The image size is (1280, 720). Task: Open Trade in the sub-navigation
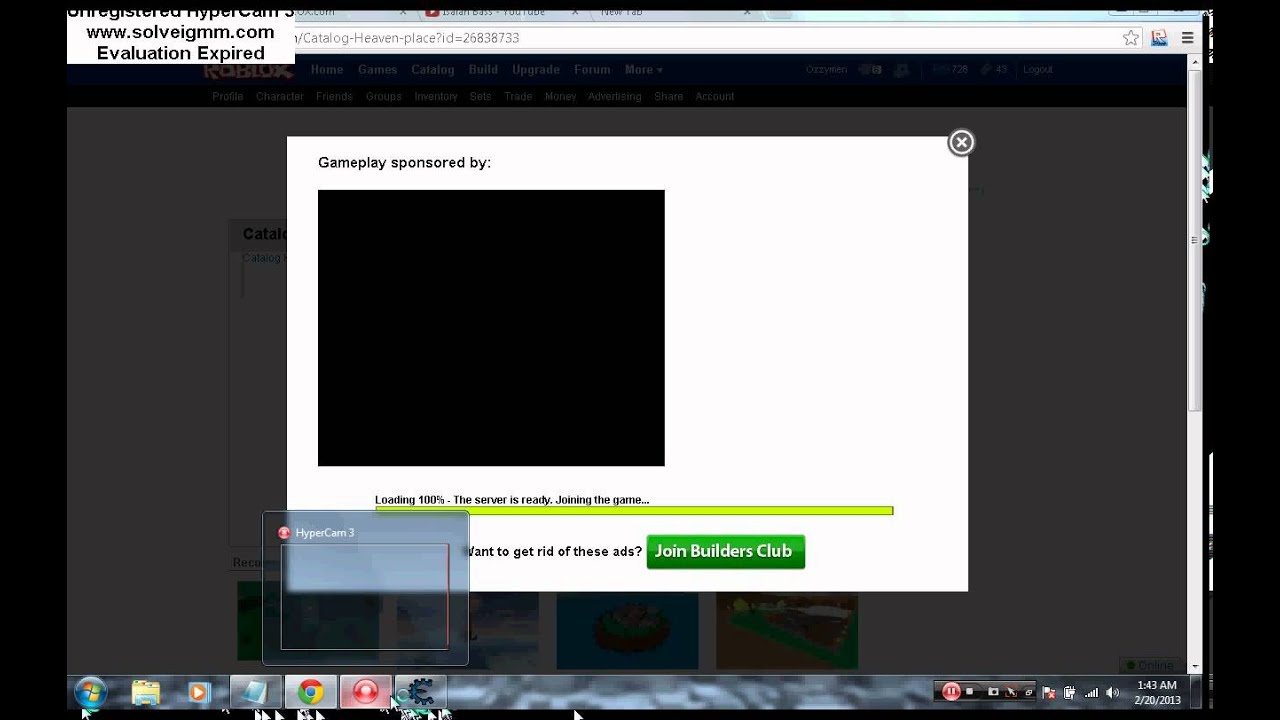[x=518, y=97]
